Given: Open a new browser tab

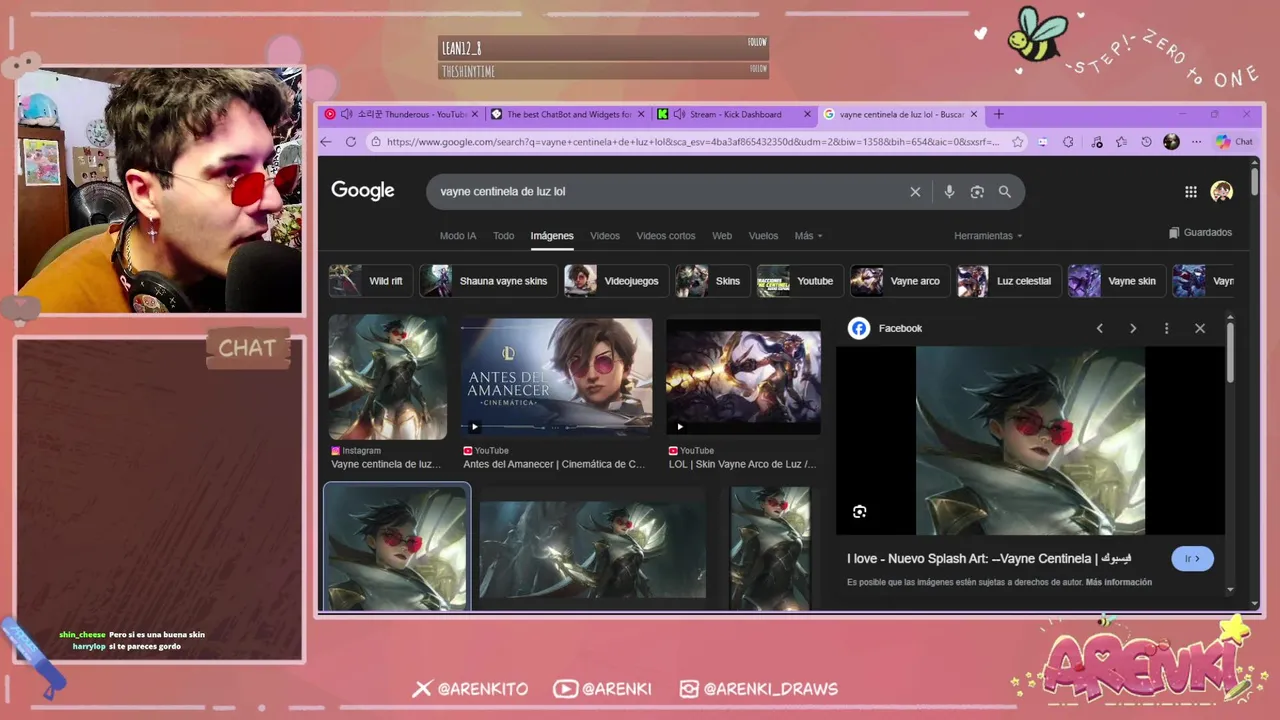Looking at the screenshot, I should (x=998, y=114).
